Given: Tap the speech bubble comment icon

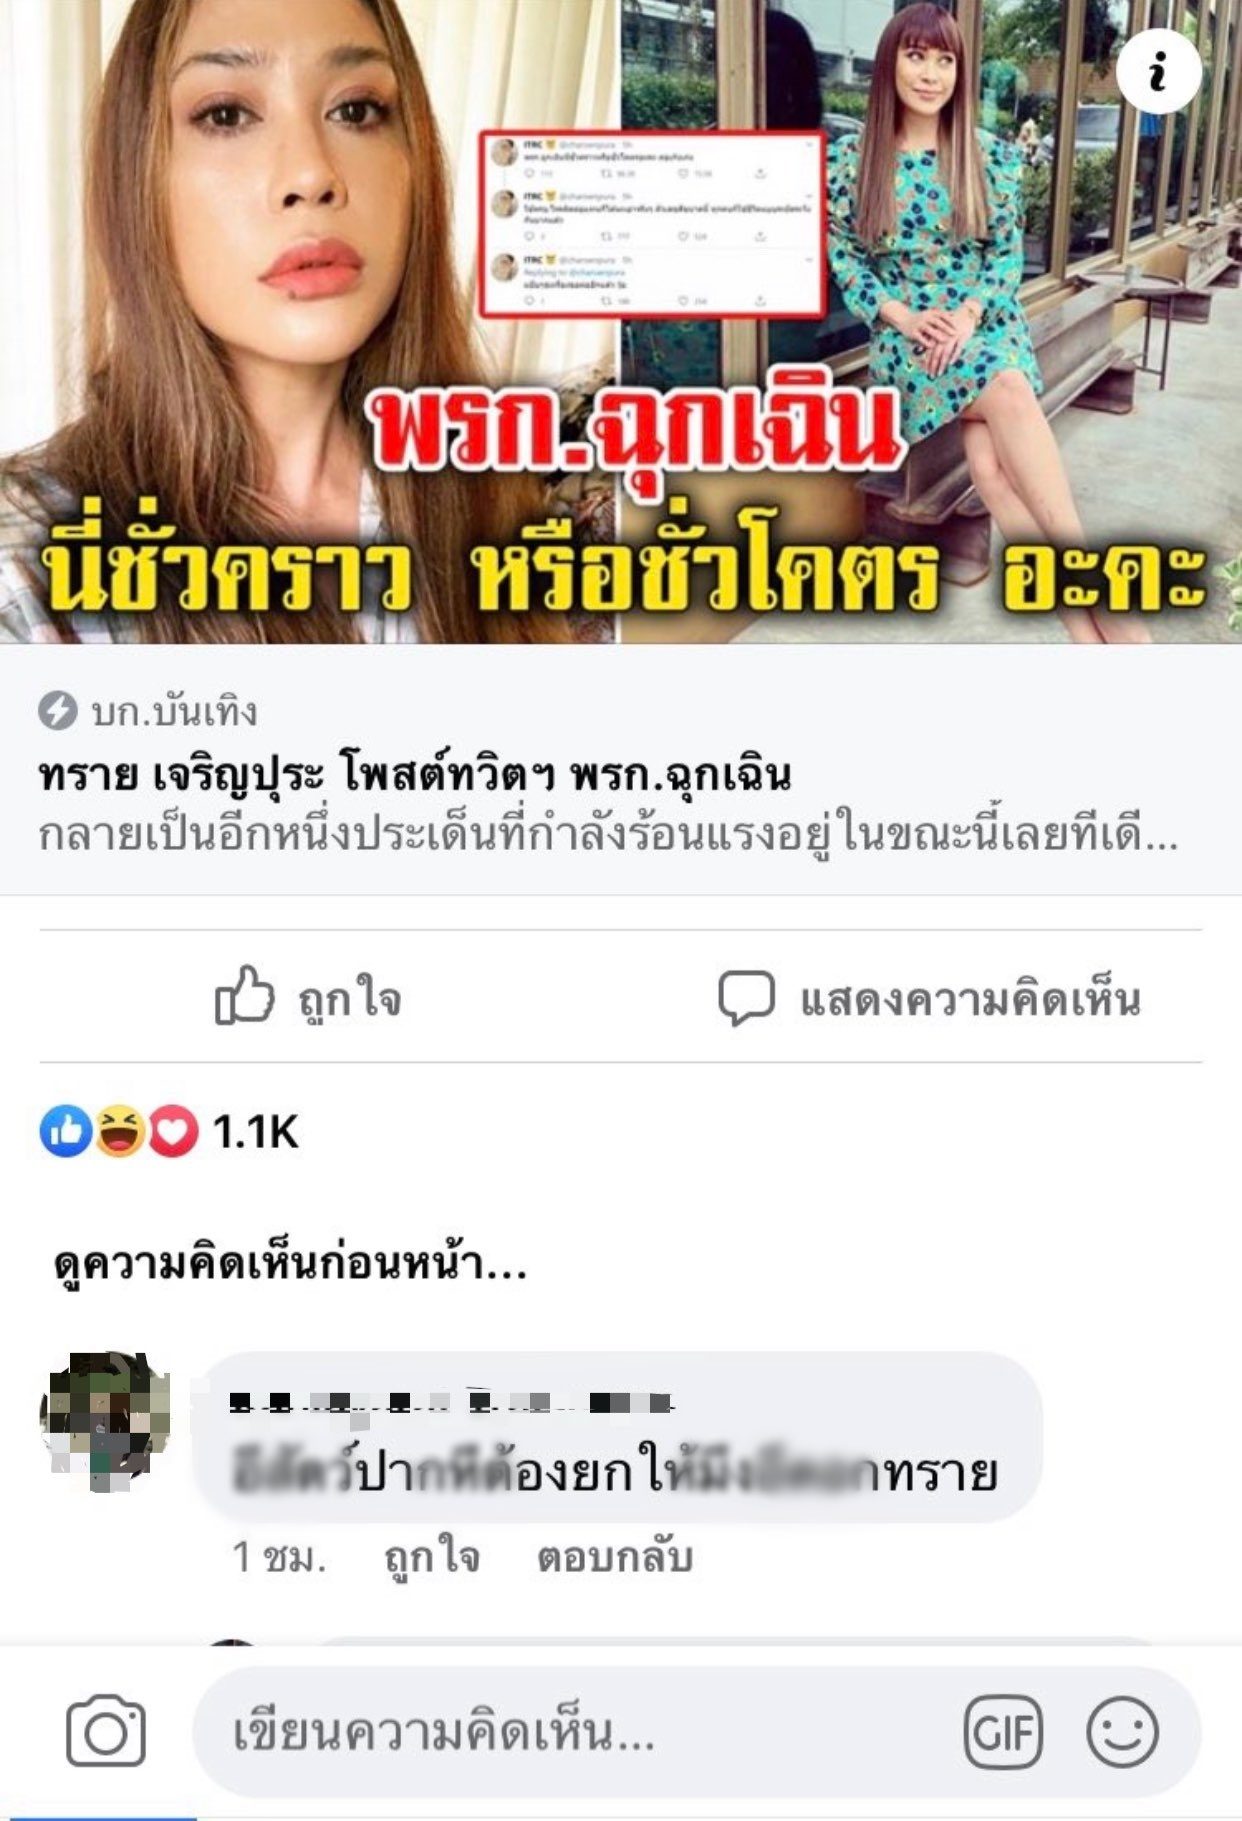Looking at the screenshot, I should click(x=747, y=998).
